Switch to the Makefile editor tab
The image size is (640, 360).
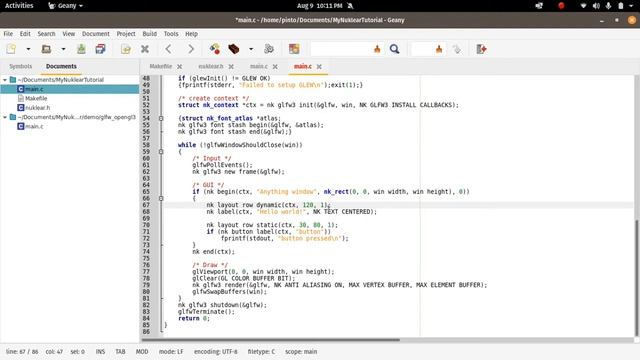(161, 66)
